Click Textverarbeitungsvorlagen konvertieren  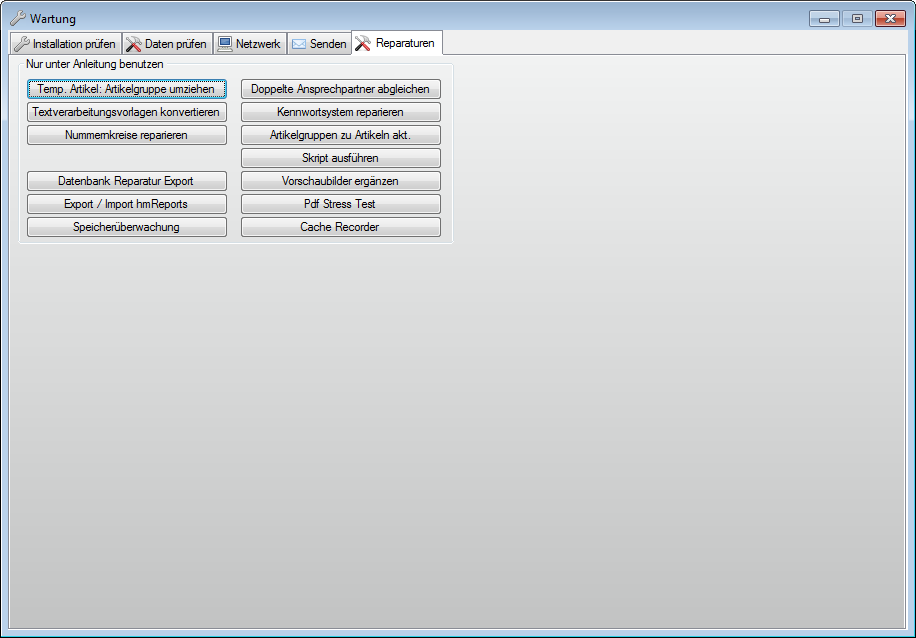pyautogui.click(x=126, y=112)
